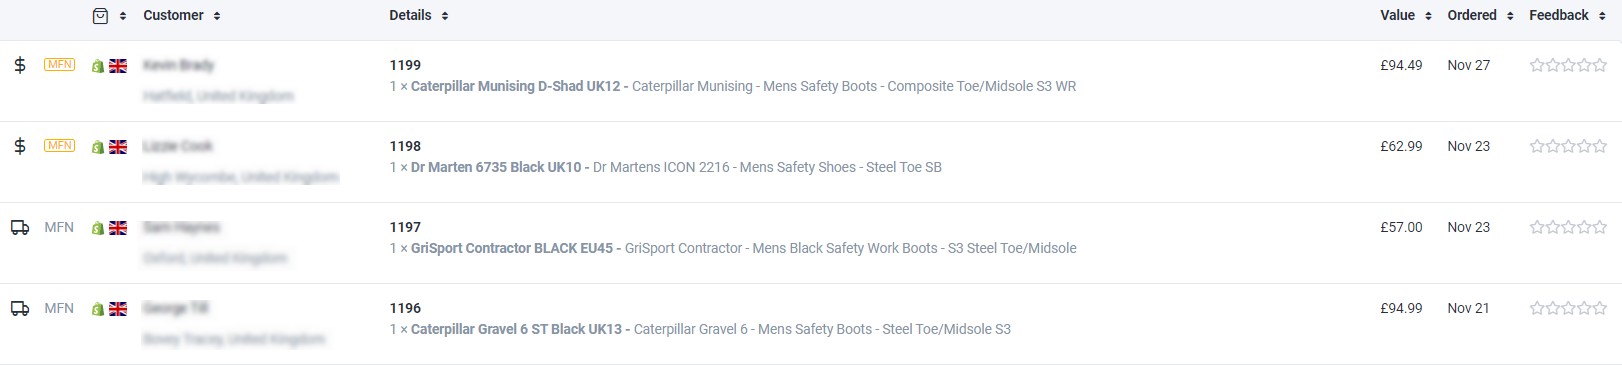This screenshot has width=1622, height=365.
Task: Click the delivery truck icon for order 1196
Action: point(20,308)
